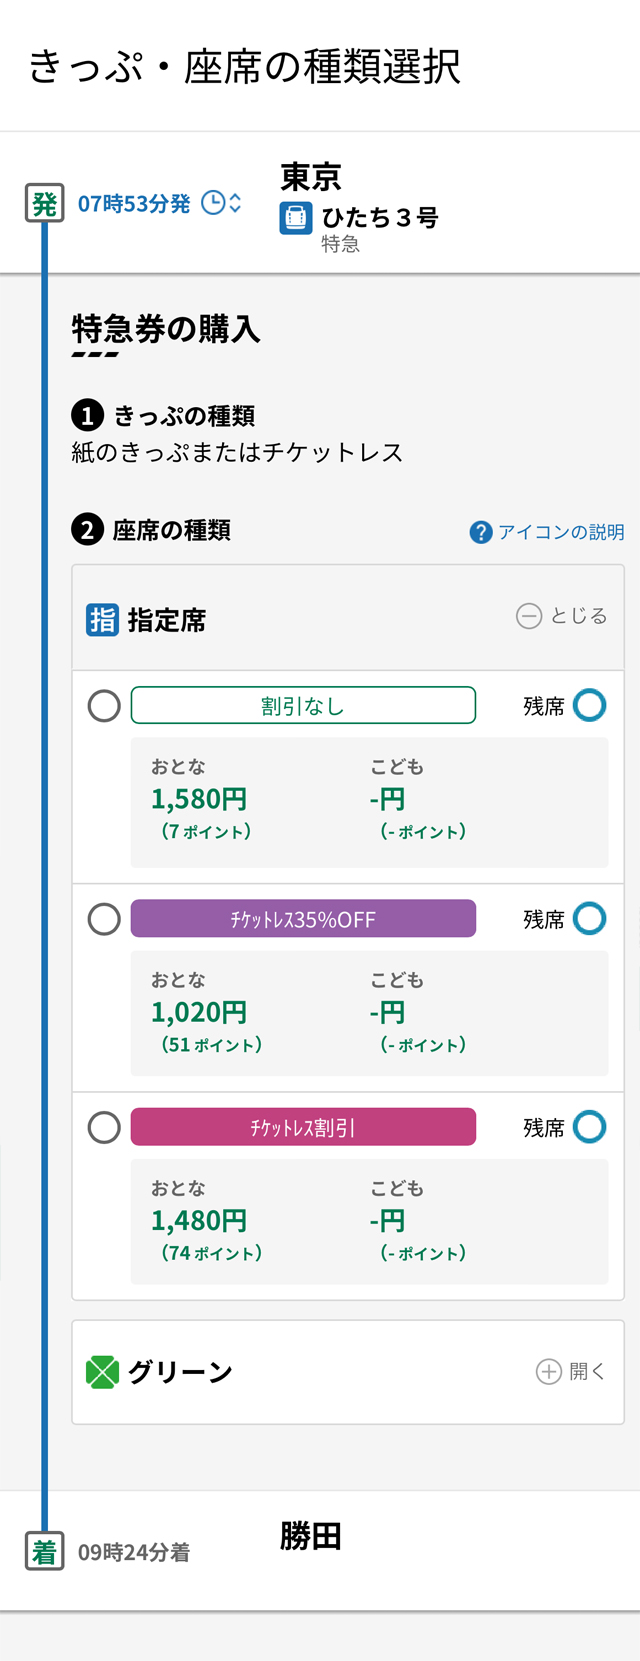Click the pink チケットレス割引 banner

[303, 1127]
